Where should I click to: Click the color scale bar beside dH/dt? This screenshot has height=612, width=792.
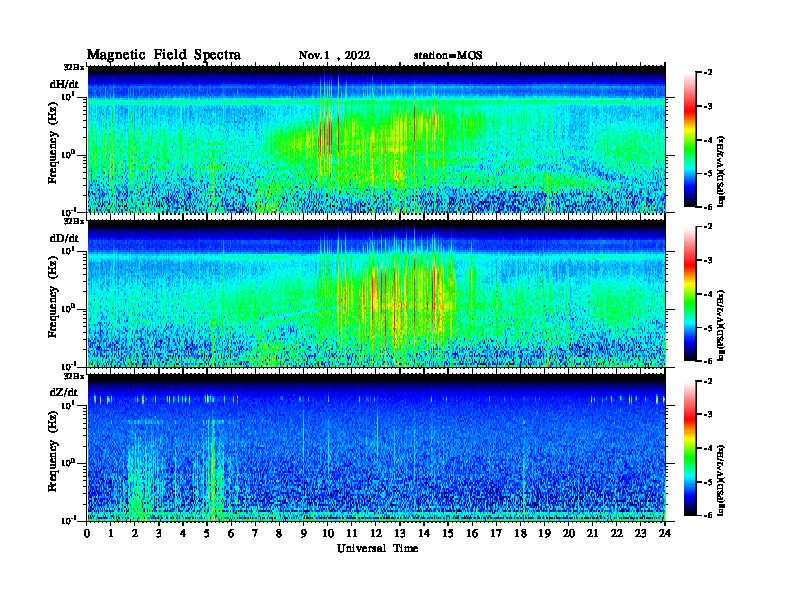[x=690, y=140]
